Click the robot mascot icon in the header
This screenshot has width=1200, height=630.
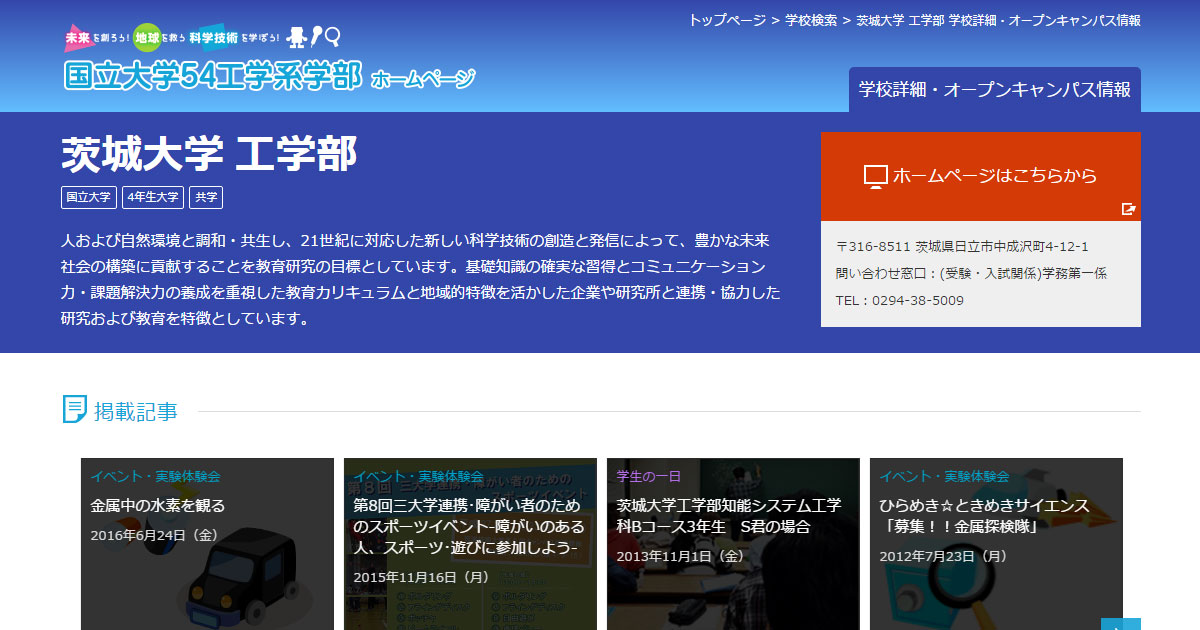pyautogui.click(x=296, y=38)
